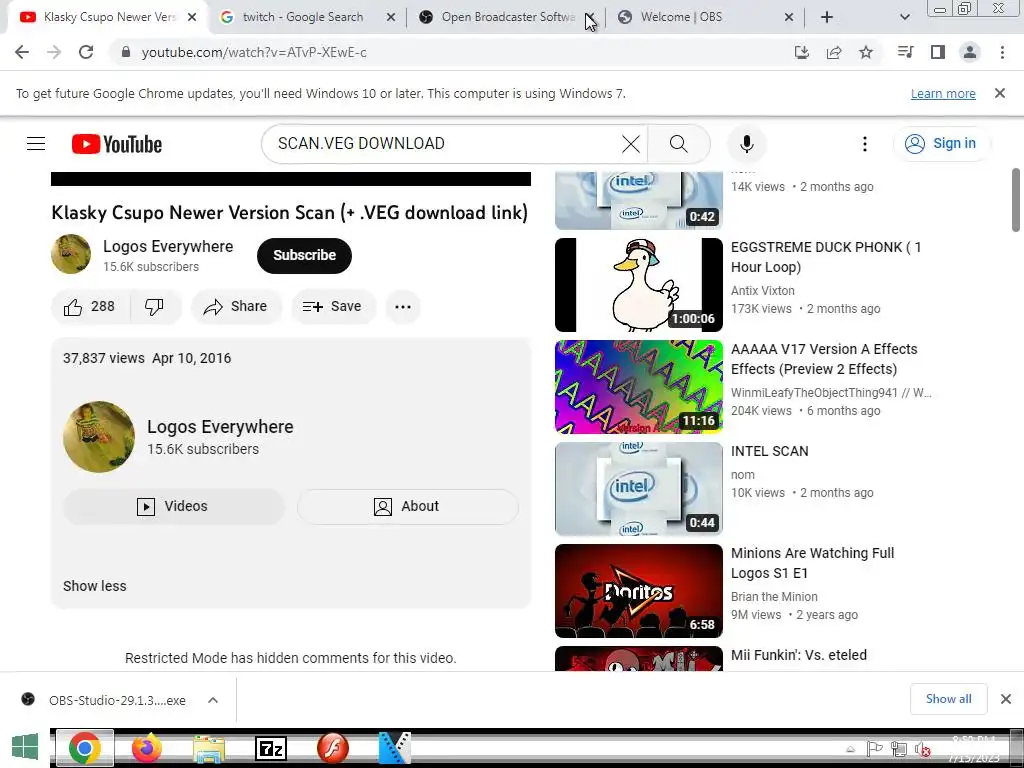Image resolution: width=1024 pixels, height=768 pixels.
Task: Open Logos Everywhere channel name under title
Action: click(168, 247)
